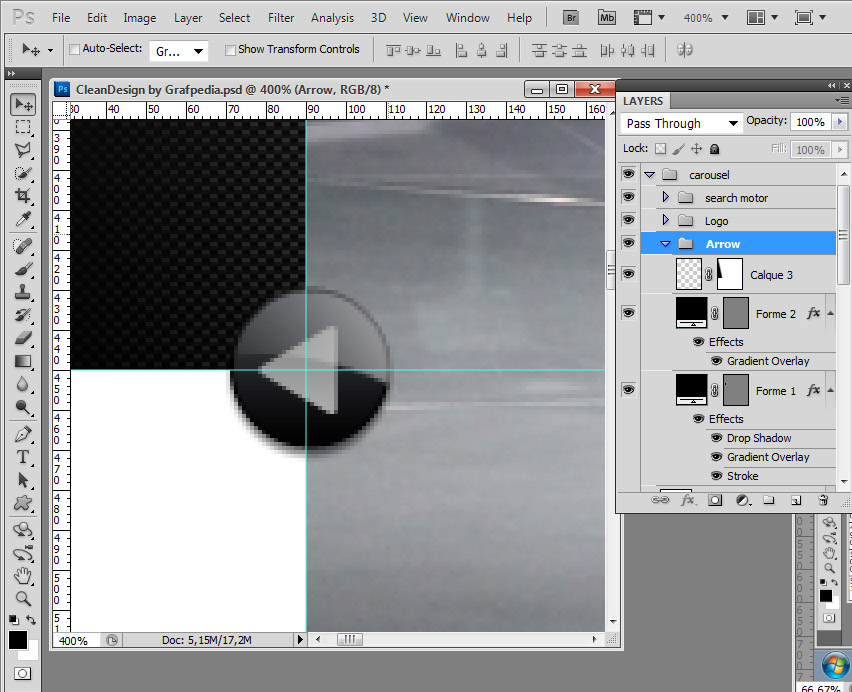Select the Move tool in toolbox
The width and height of the screenshot is (852, 692).
click(23, 104)
